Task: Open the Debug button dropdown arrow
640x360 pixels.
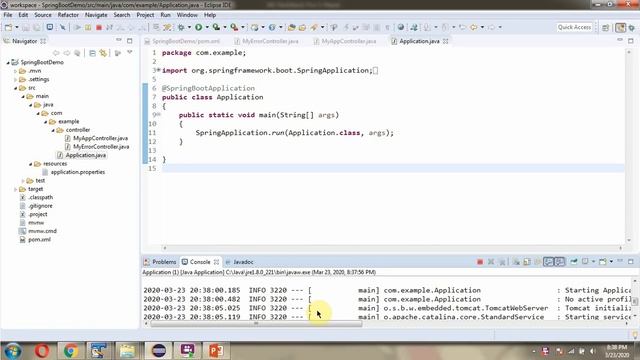Action: [189, 27]
